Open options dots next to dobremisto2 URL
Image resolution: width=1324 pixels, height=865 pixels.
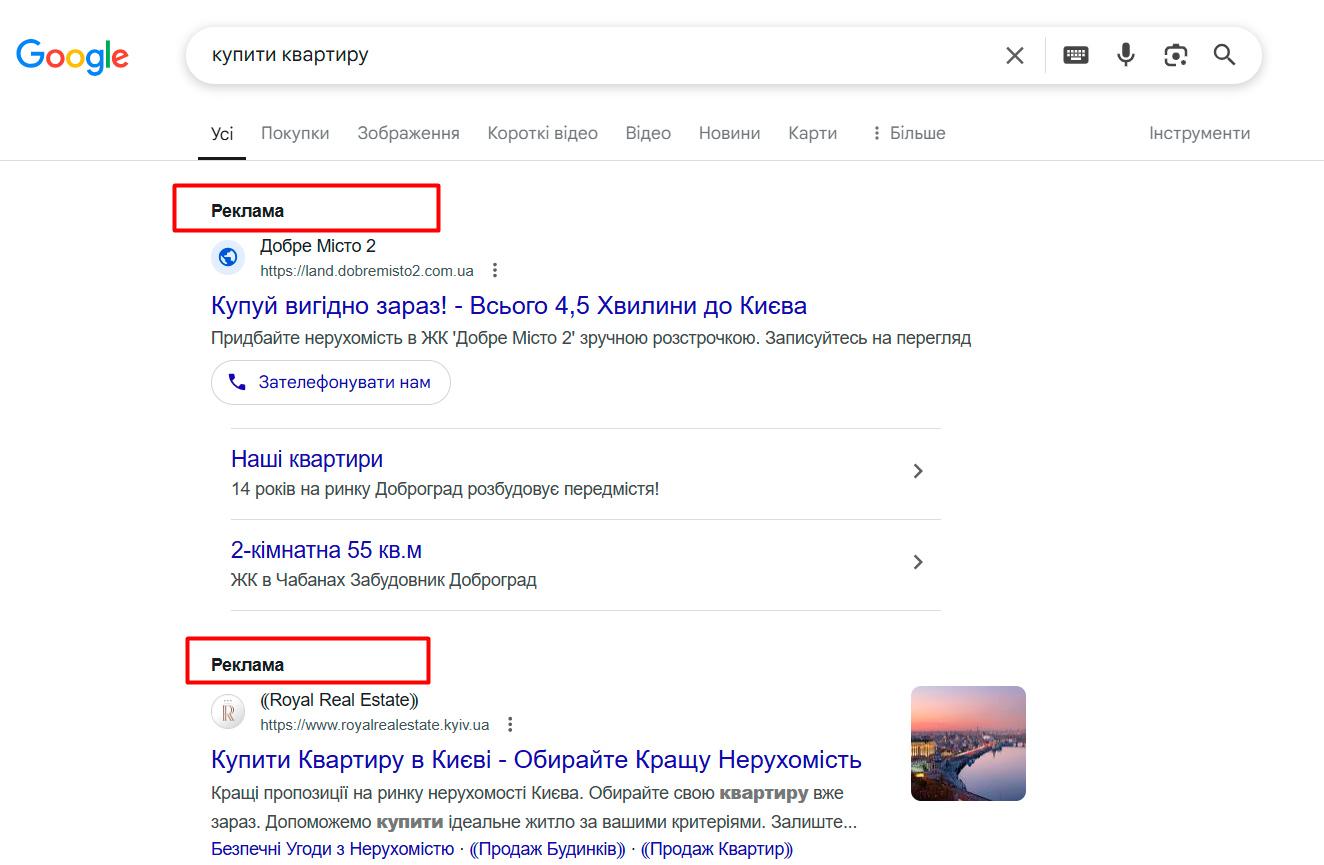coord(495,271)
